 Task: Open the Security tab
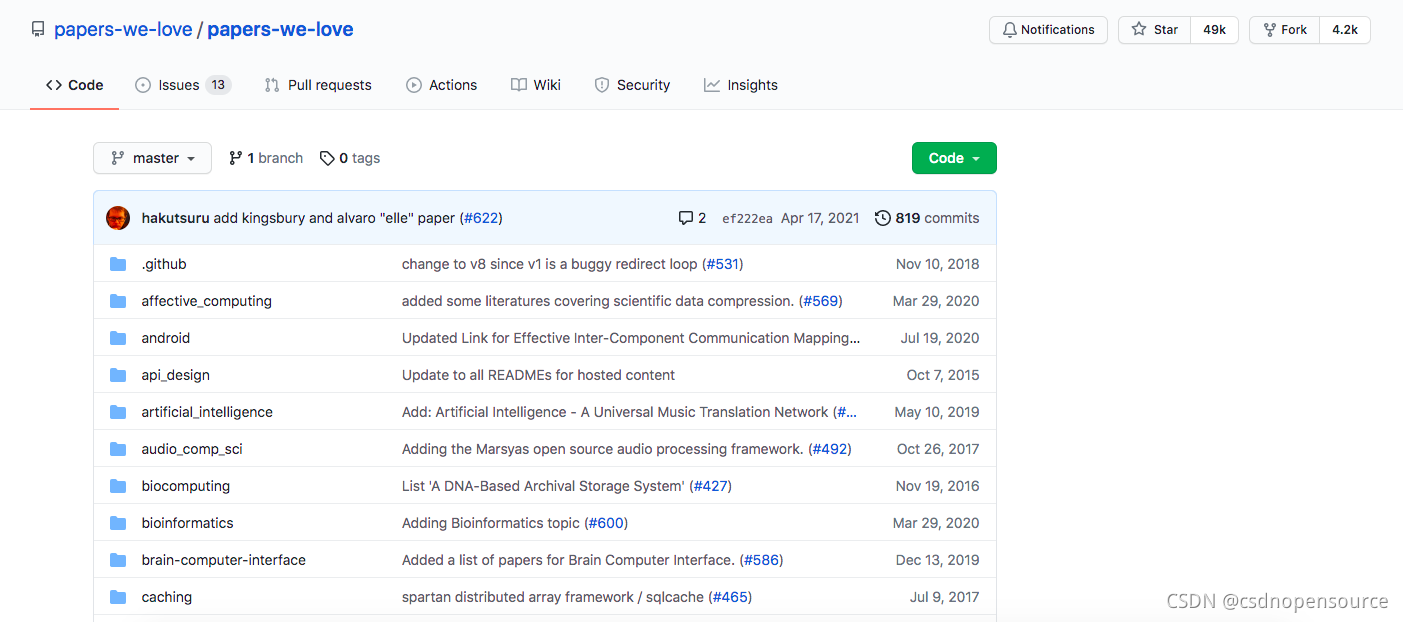click(632, 85)
